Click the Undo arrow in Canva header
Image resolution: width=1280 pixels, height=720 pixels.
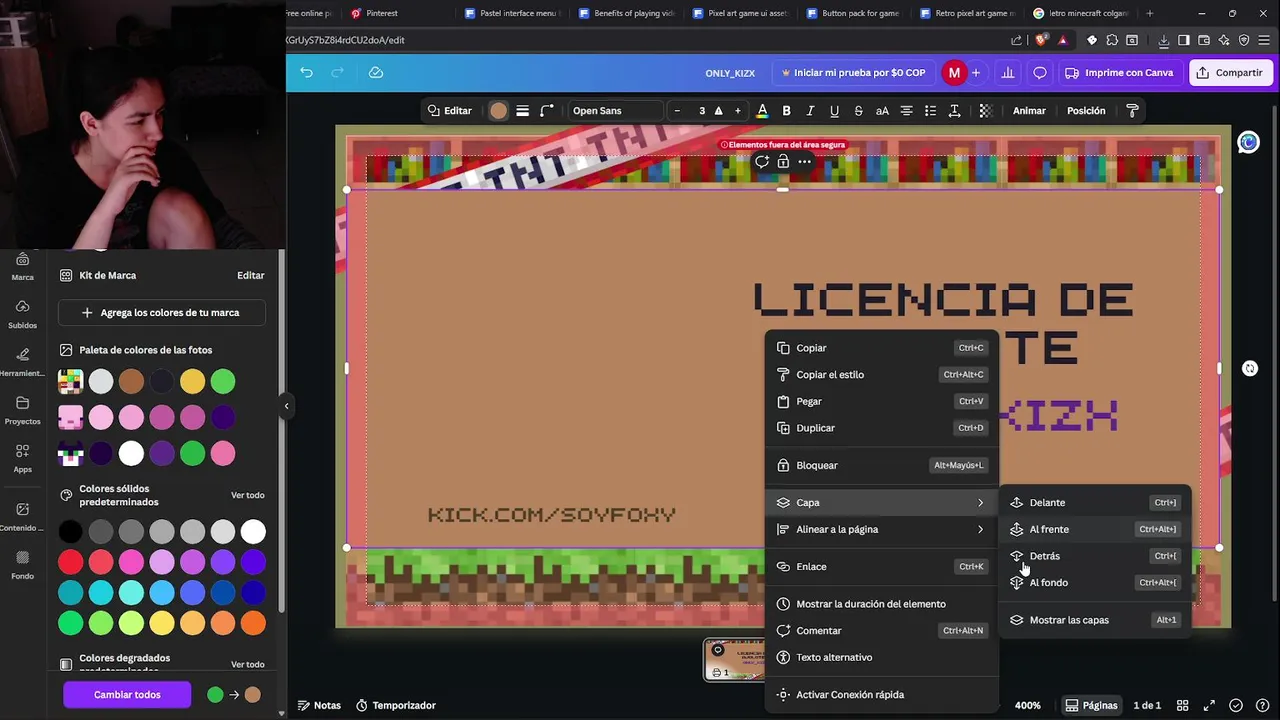click(306, 72)
